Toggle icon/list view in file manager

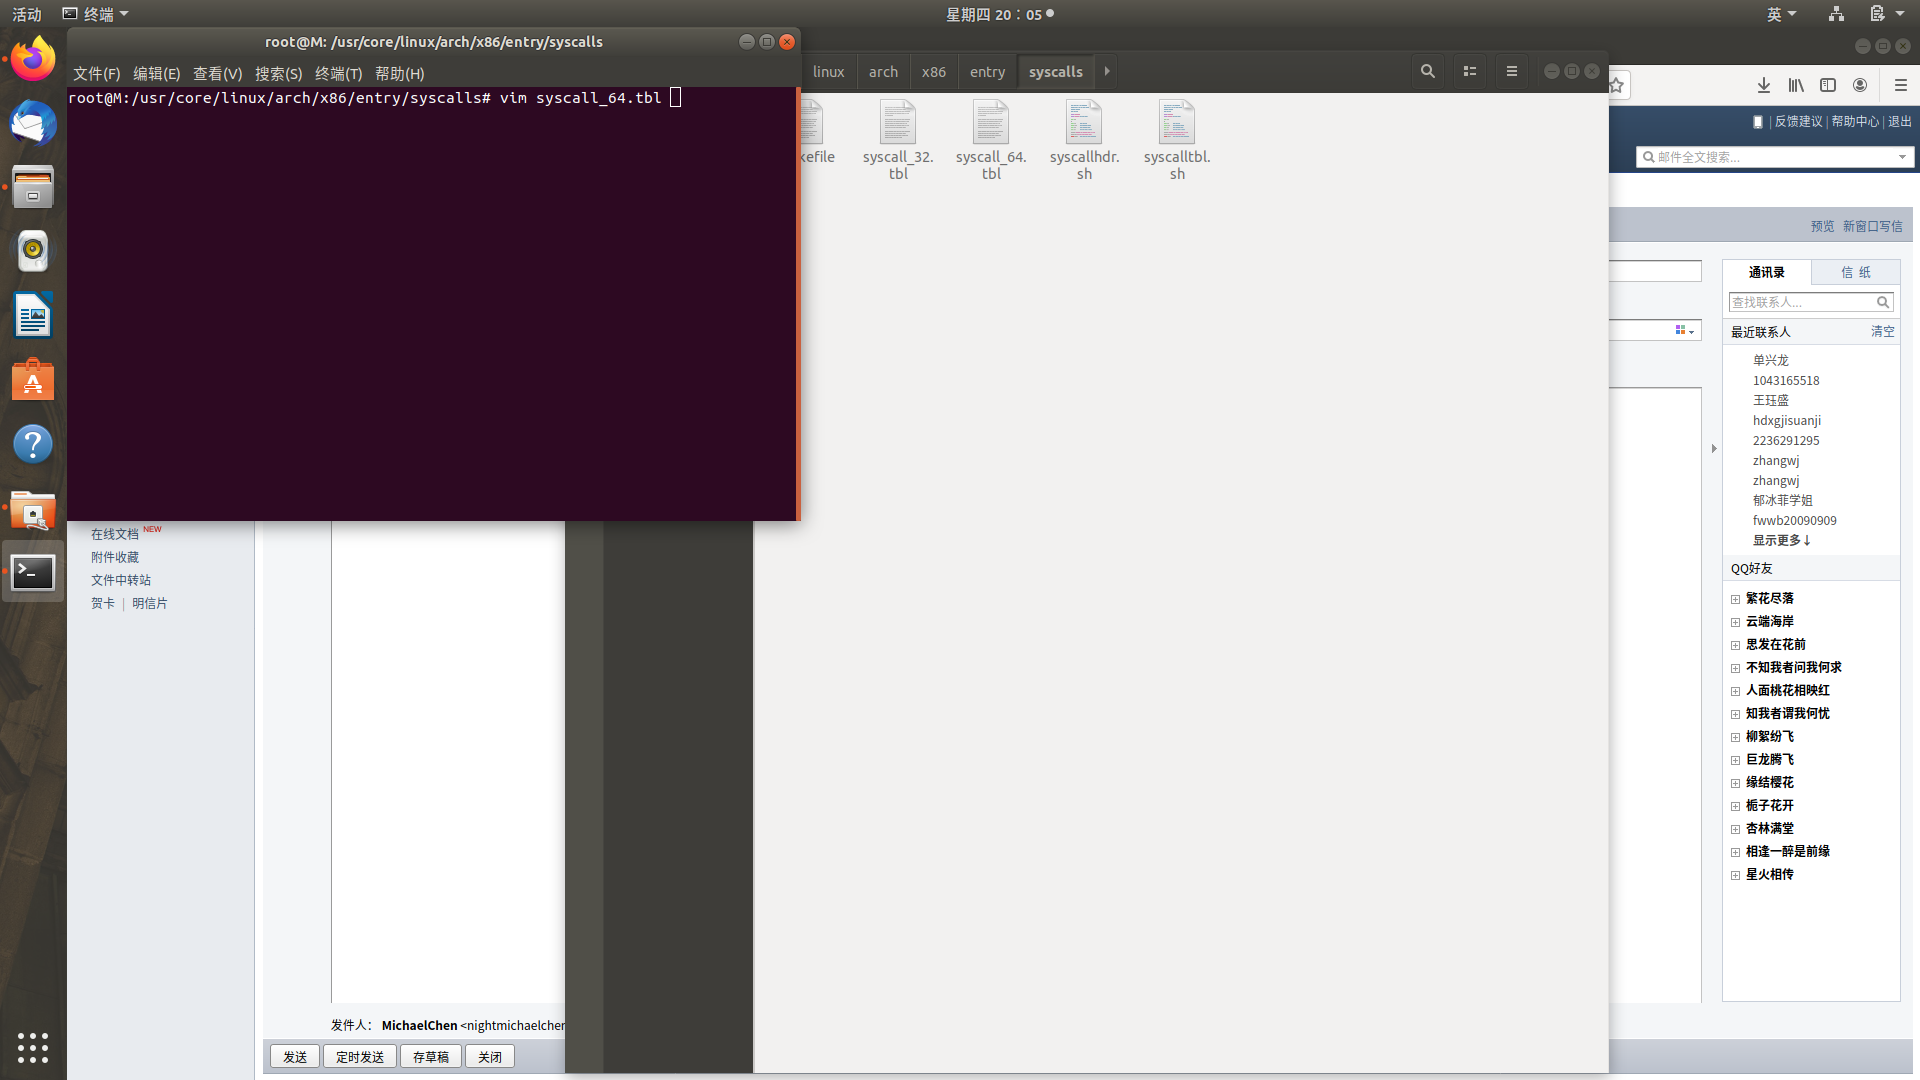(x=1469, y=72)
